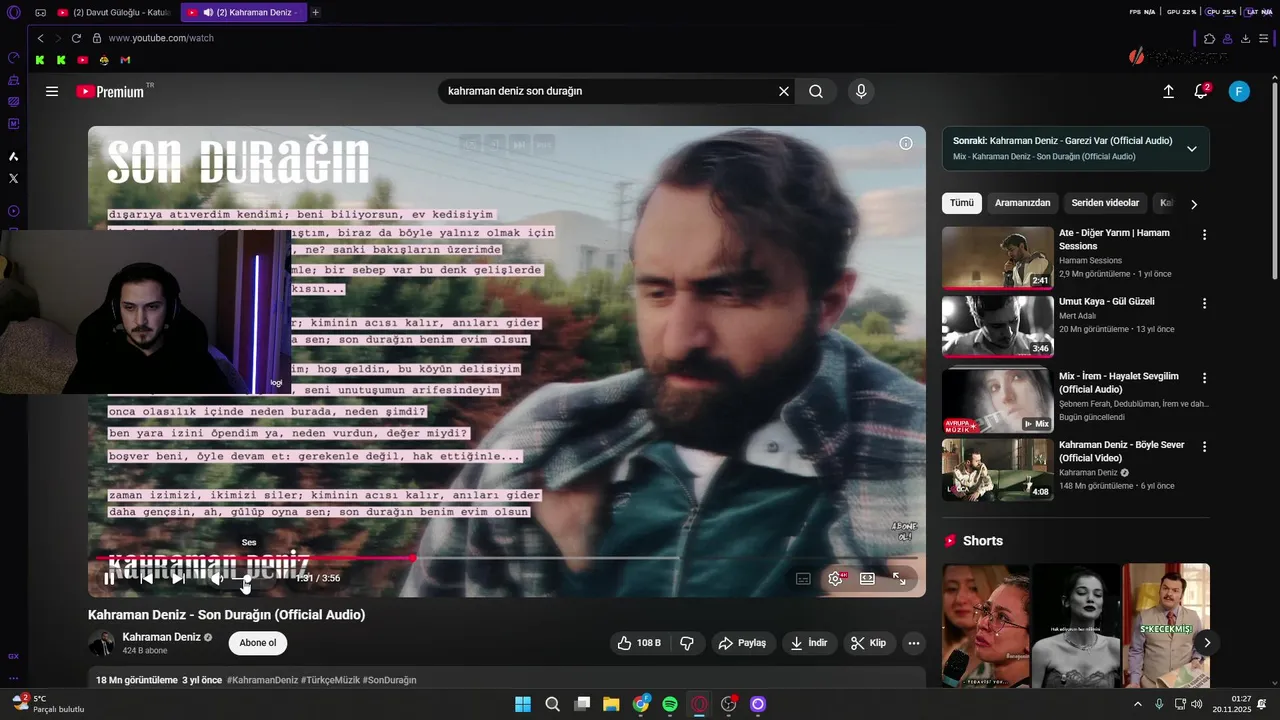Image resolution: width=1280 pixels, height=720 pixels.
Task: Skip to next video in player
Action: 177,578
